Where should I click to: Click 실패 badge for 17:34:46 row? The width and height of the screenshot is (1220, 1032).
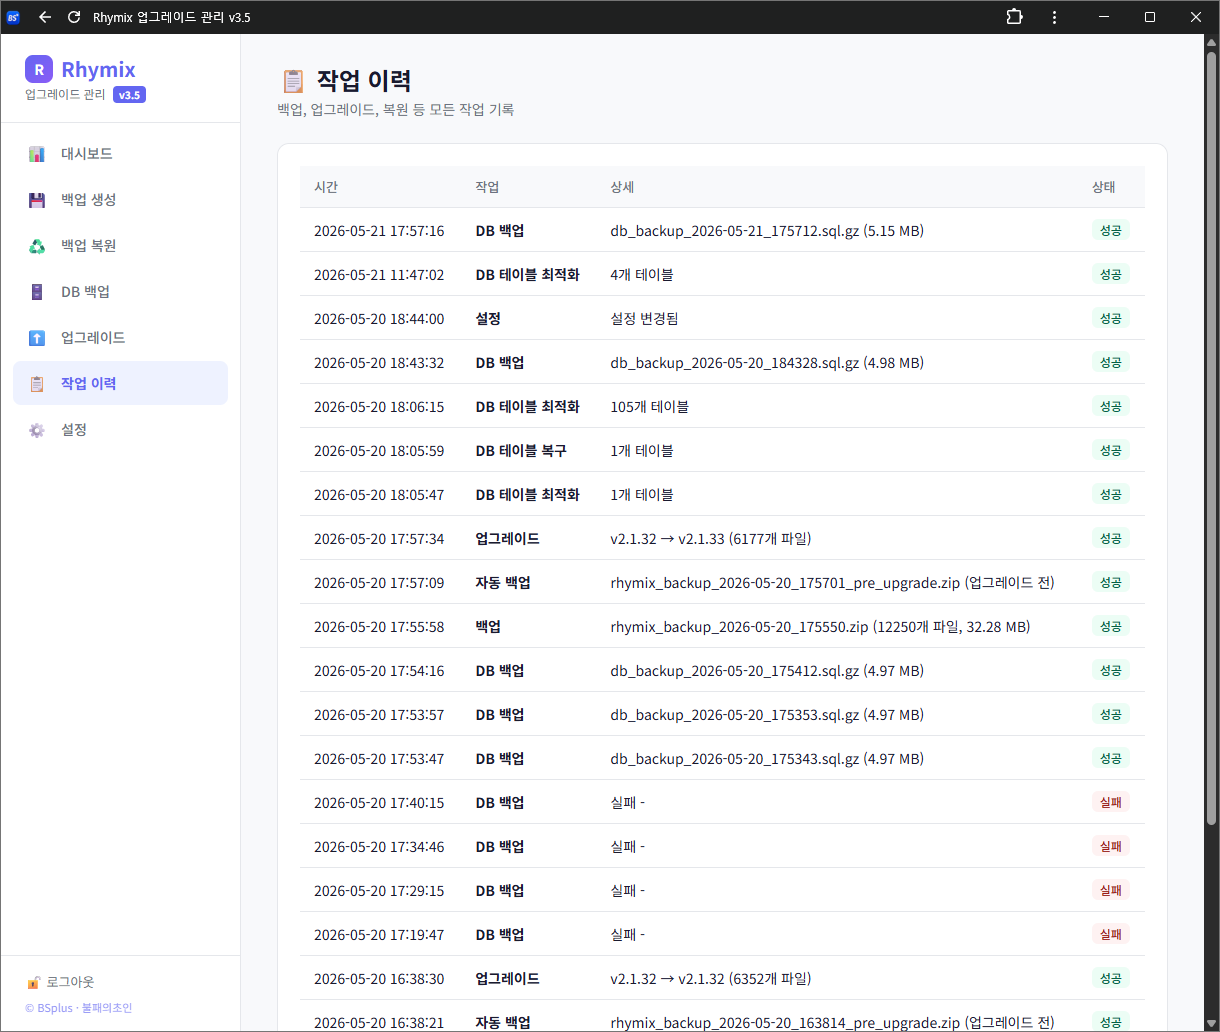pos(1110,846)
